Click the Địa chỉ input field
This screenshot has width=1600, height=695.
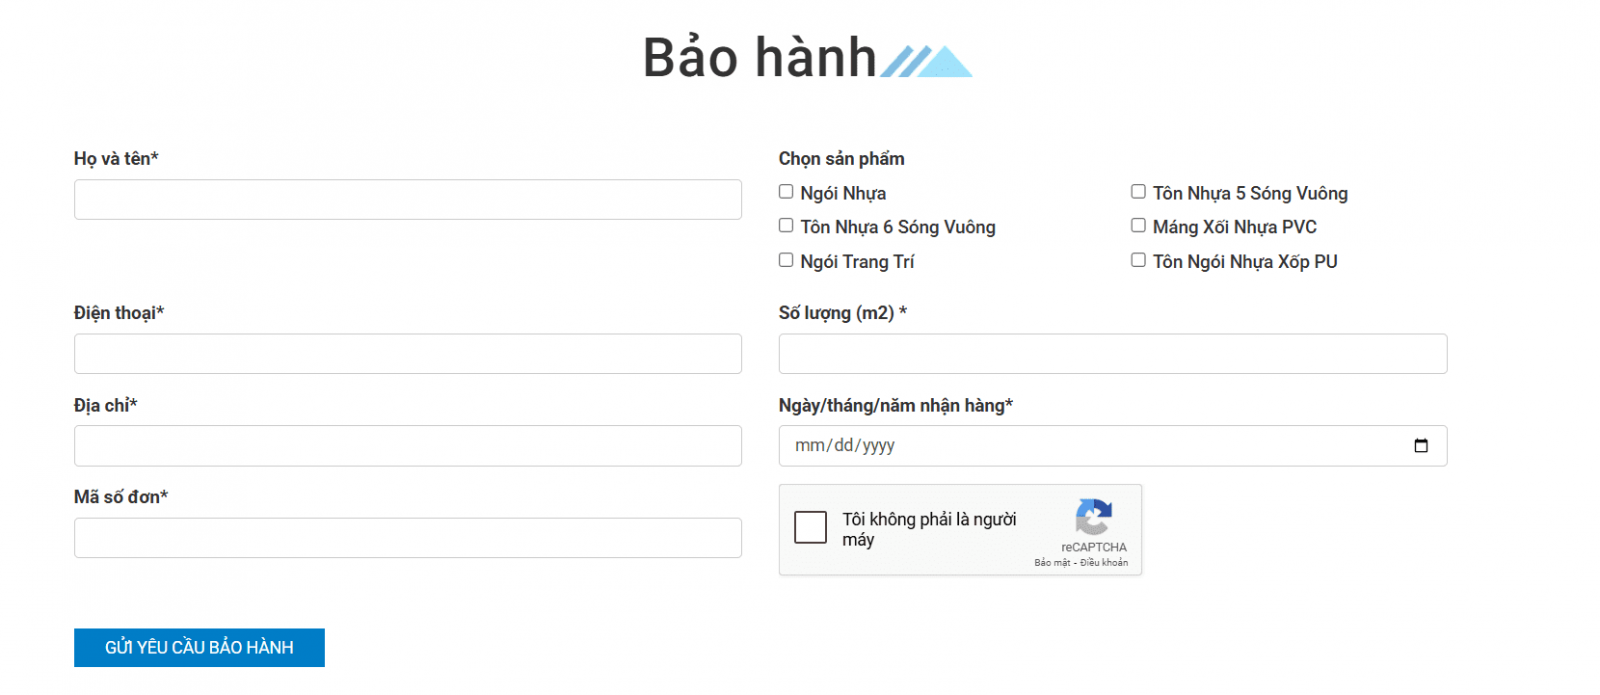click(x=408, y=445)
